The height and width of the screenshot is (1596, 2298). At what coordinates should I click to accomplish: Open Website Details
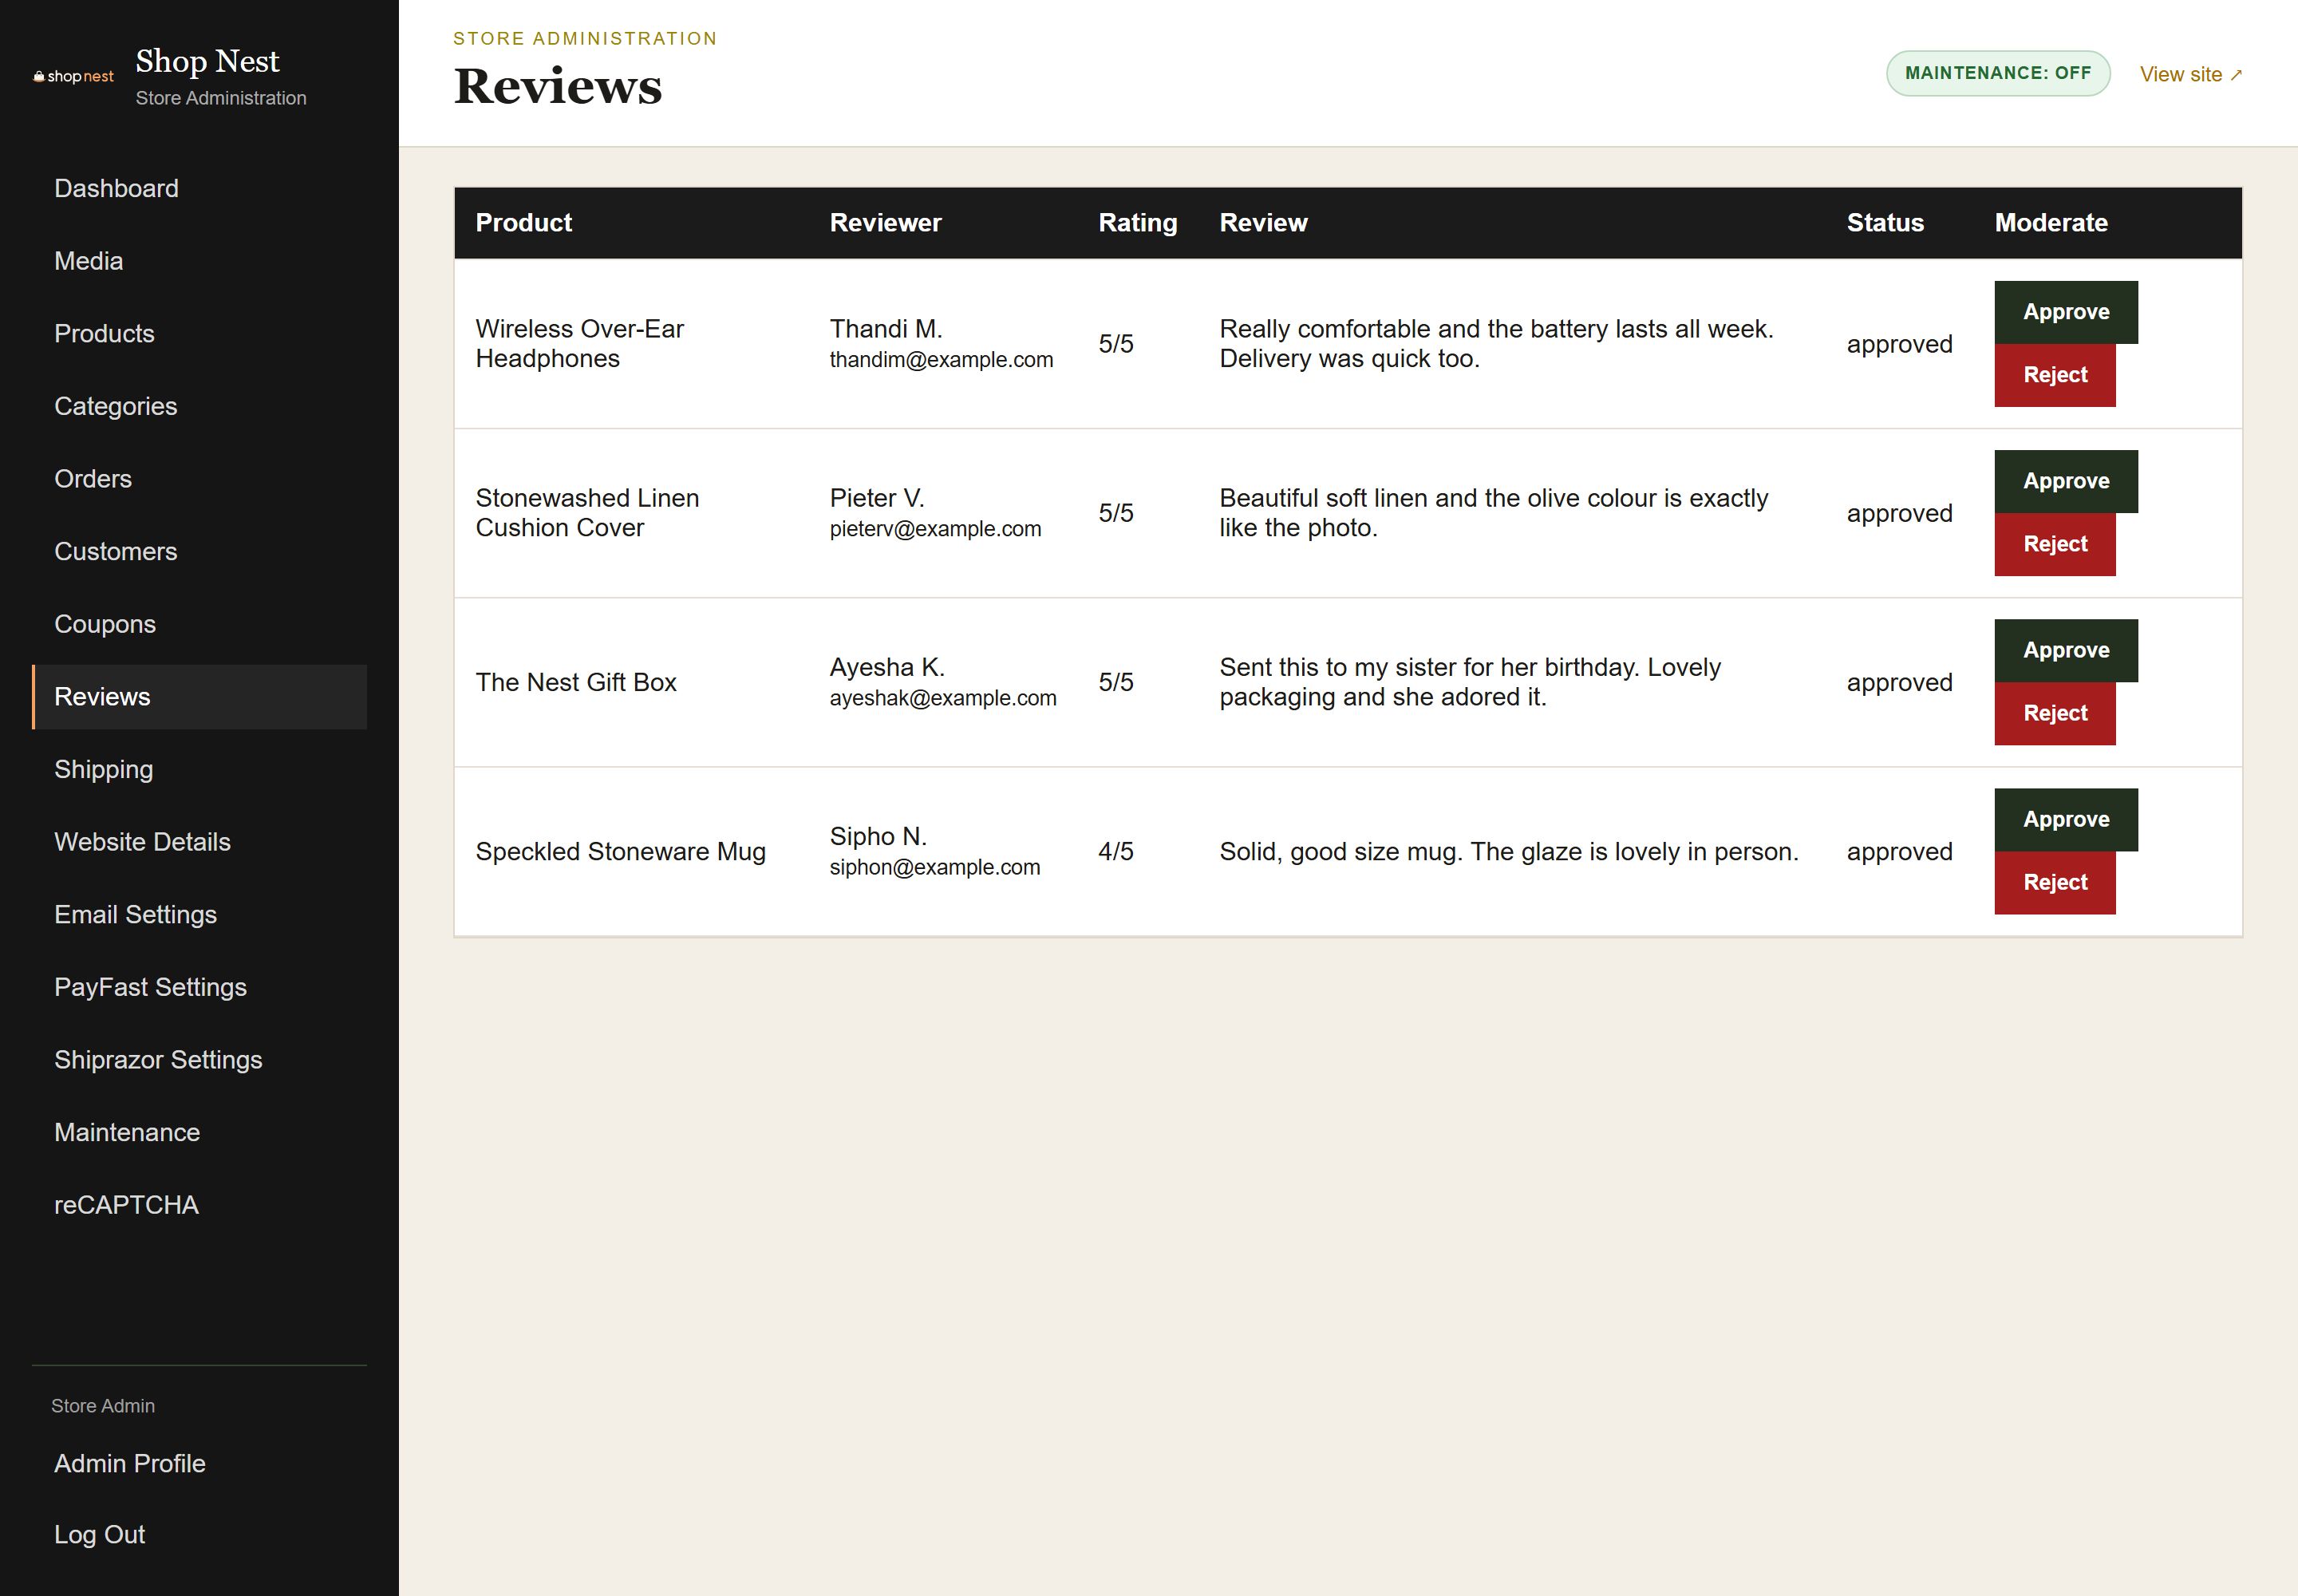pos(199,842)
